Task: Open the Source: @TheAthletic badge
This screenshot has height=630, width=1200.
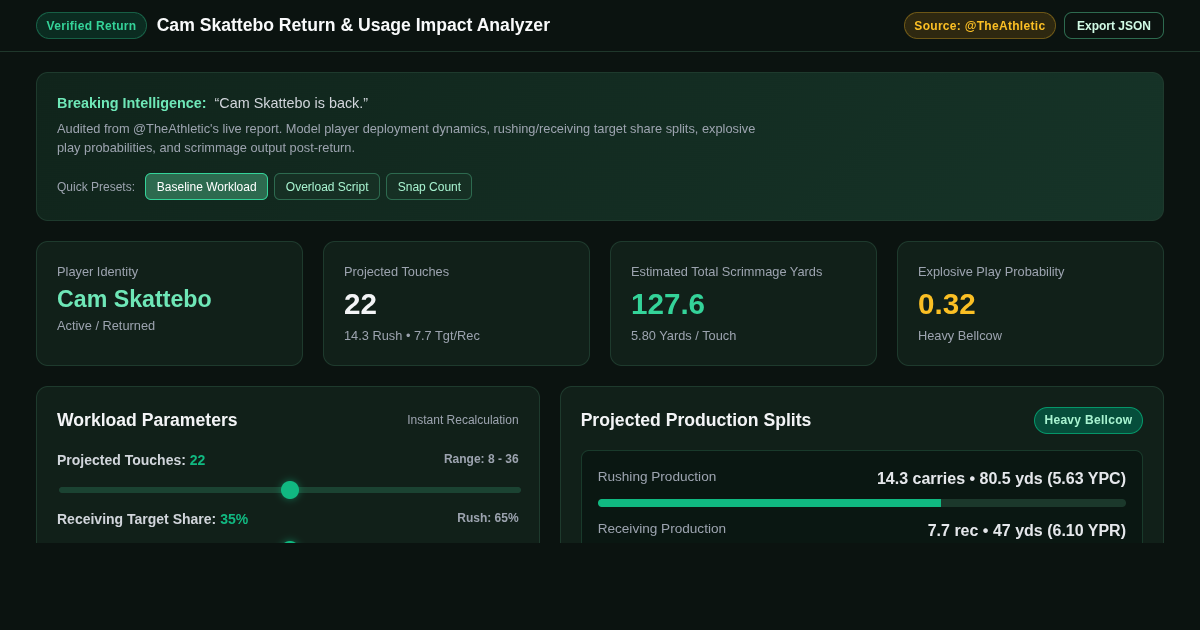Action: point(980,26)
